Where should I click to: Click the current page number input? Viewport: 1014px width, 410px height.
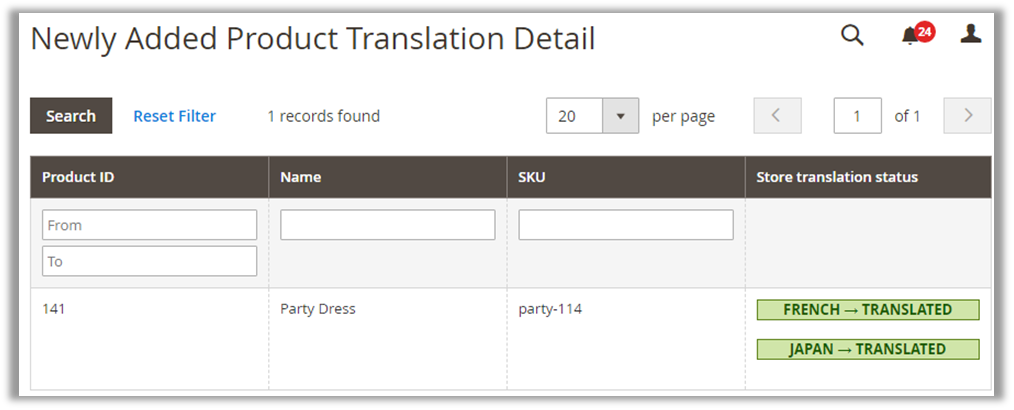pos(857,116)
